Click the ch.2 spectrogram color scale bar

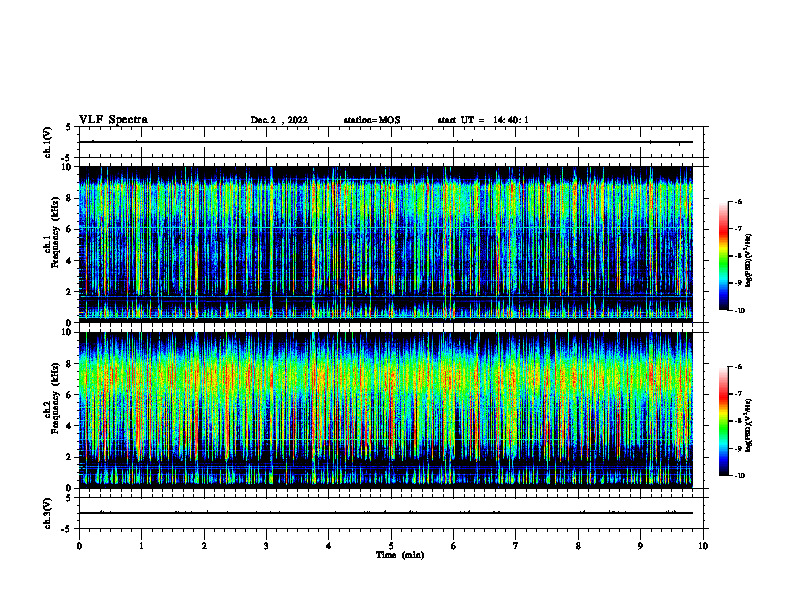click(x=723, y=421)
